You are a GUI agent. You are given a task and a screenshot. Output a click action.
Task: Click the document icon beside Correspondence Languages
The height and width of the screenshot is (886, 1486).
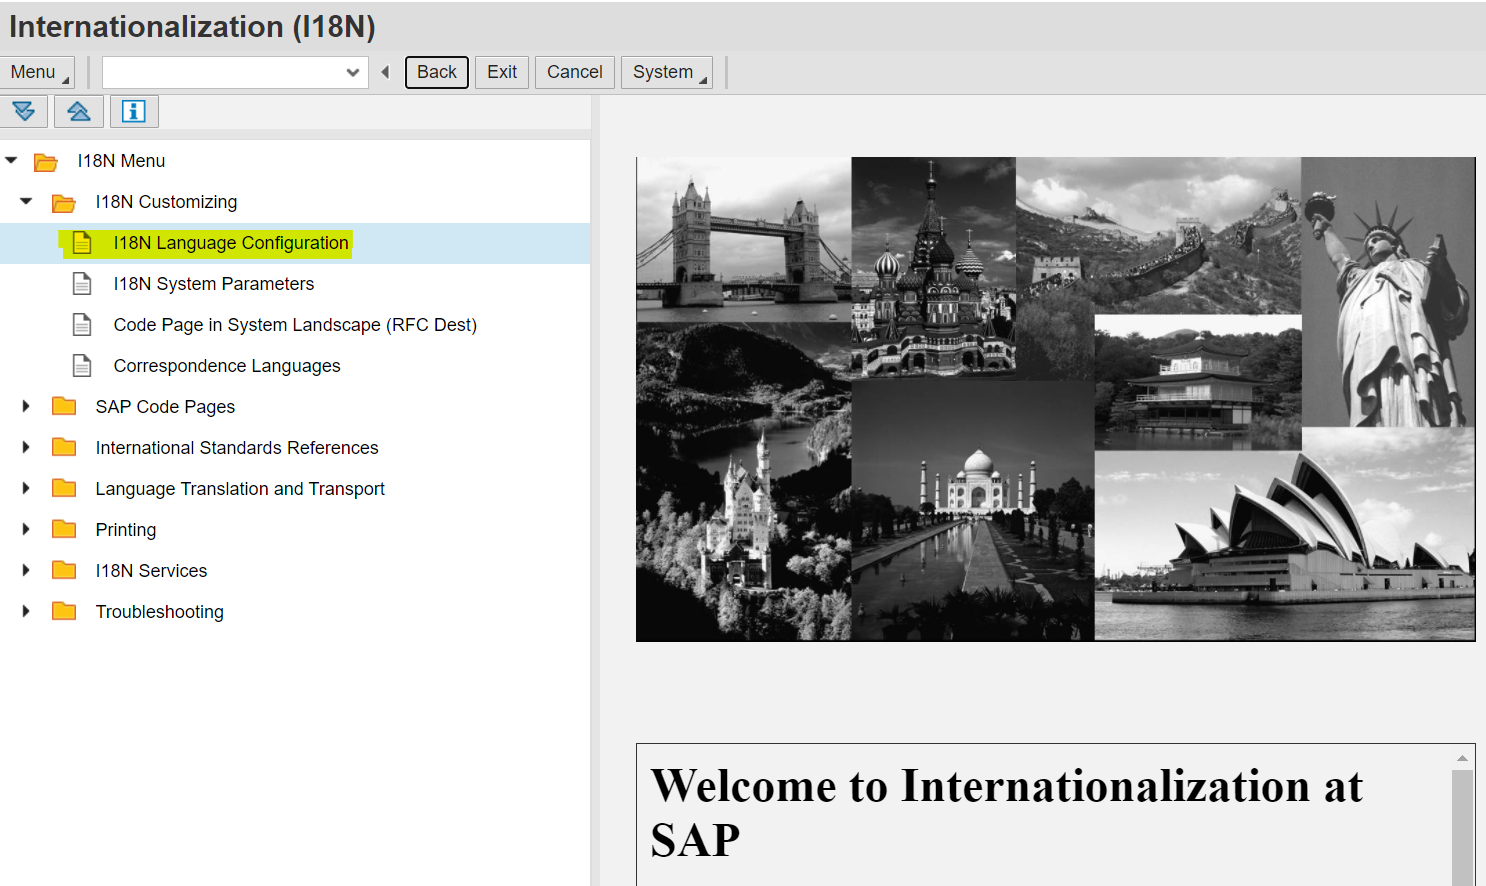[x=82, y=365]
